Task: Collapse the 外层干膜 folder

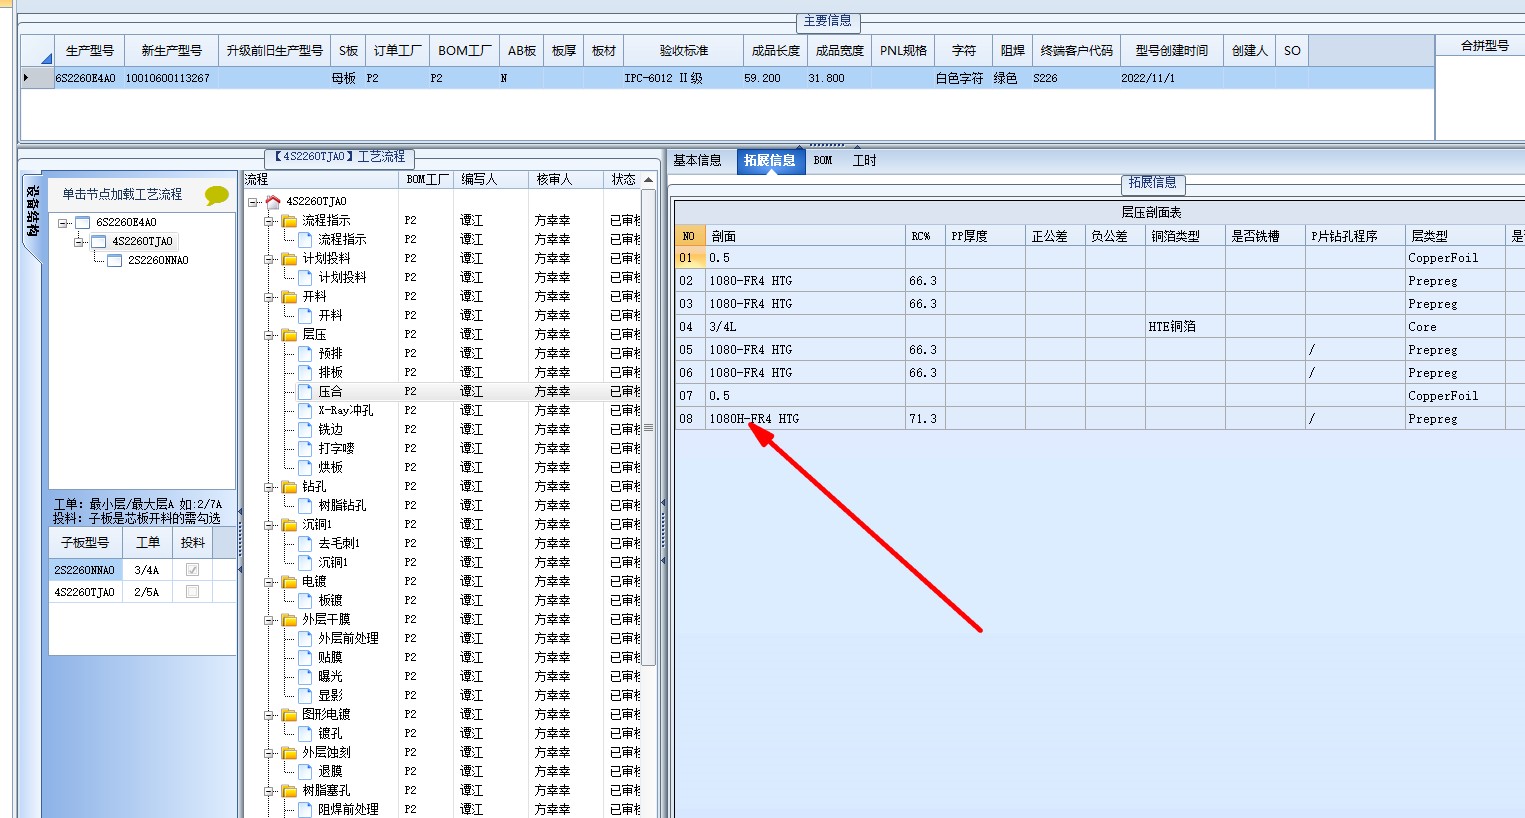Action: coord(270,620)
